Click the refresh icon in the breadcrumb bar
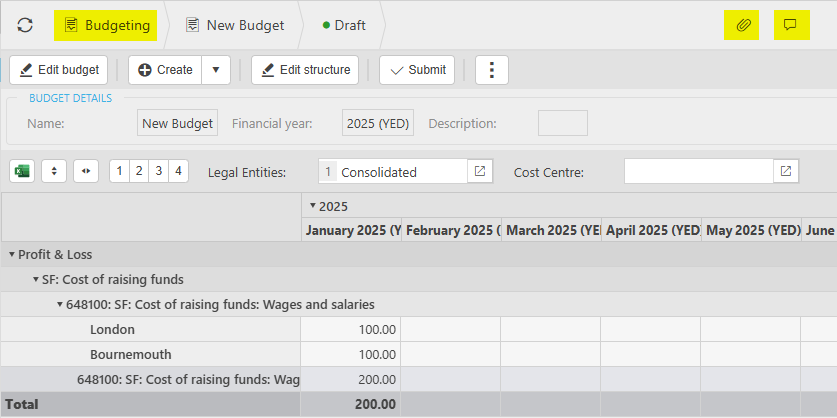837x418 pixels. (25, 25)
